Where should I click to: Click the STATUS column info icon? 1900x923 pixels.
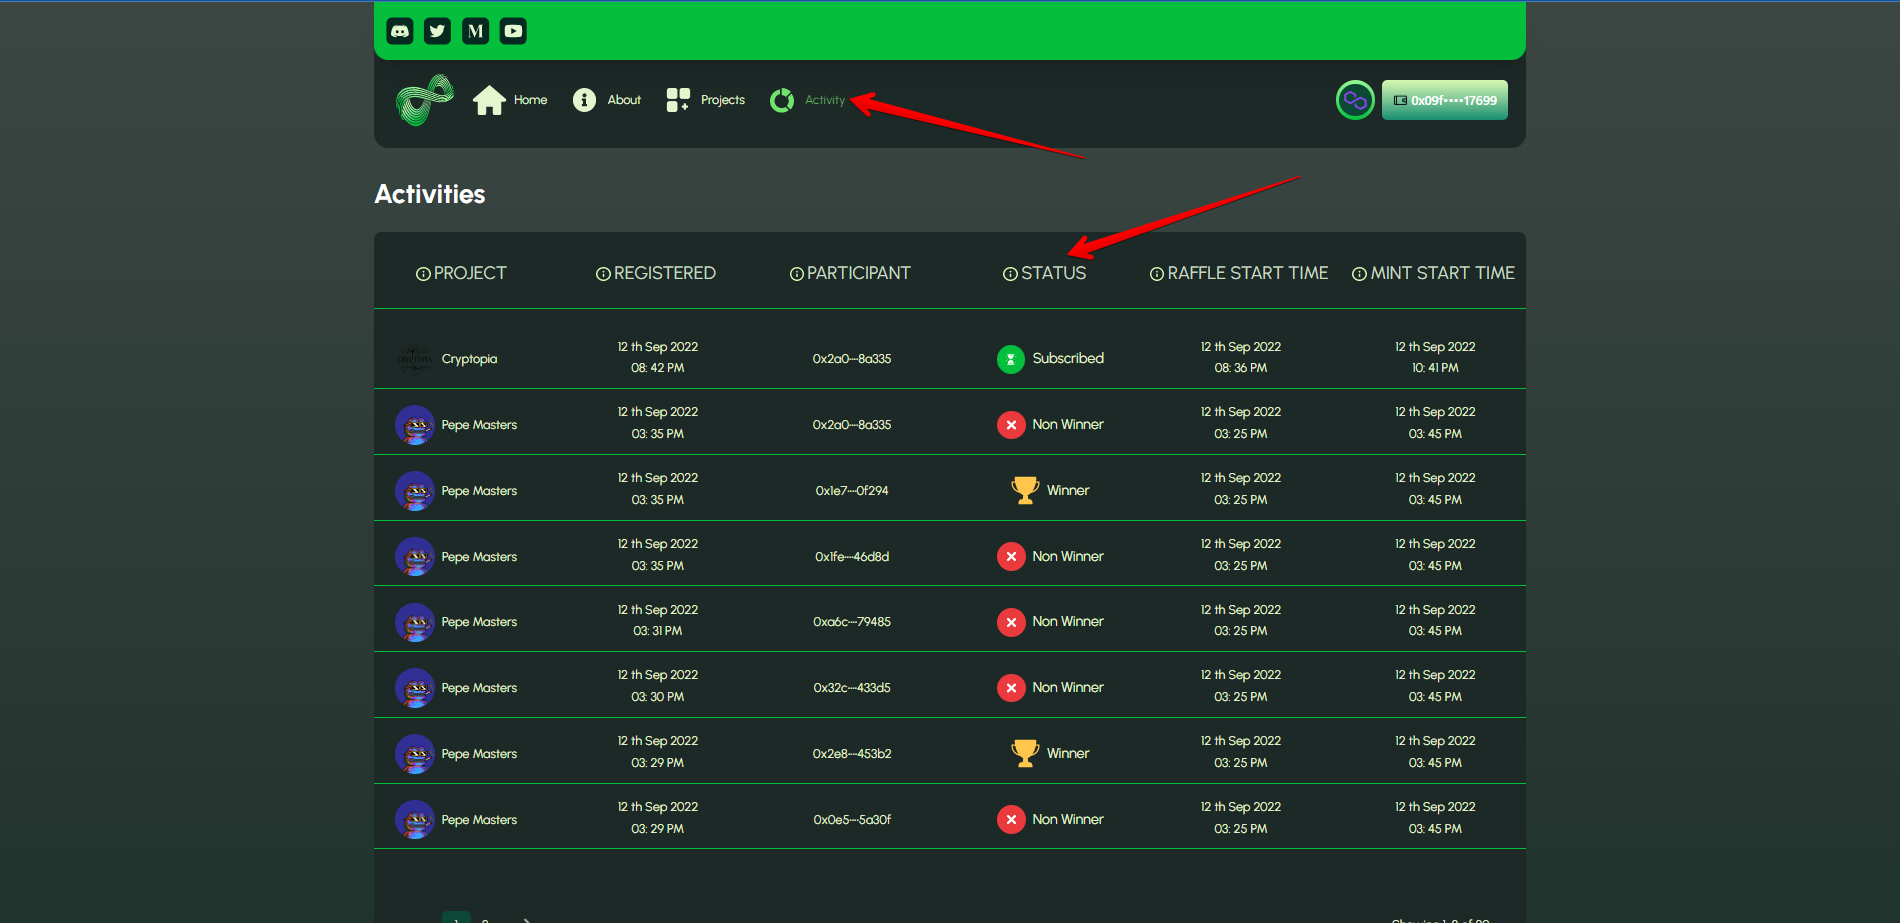tap(1010, 274)
